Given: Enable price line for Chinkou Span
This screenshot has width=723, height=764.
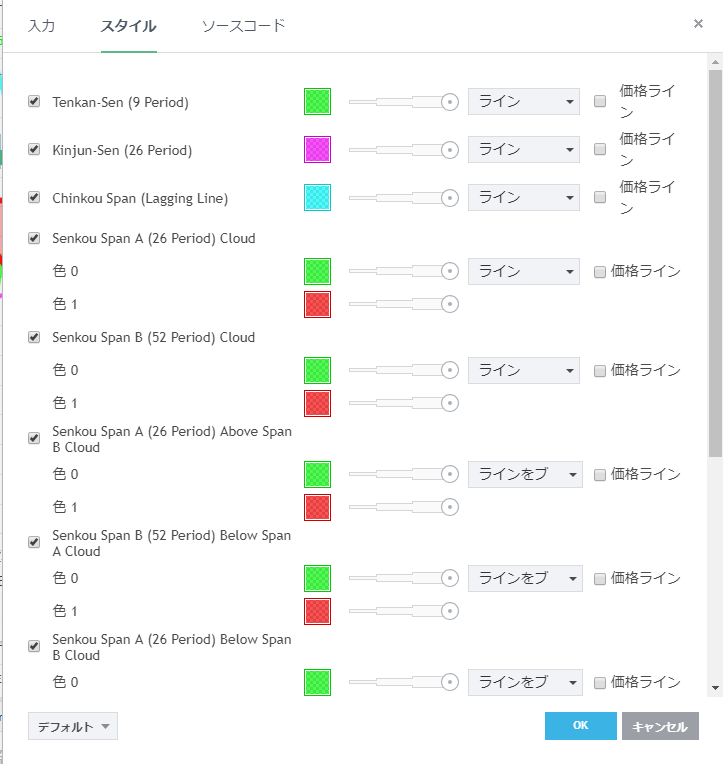Looking at the screenshot, I should point(600,198).
